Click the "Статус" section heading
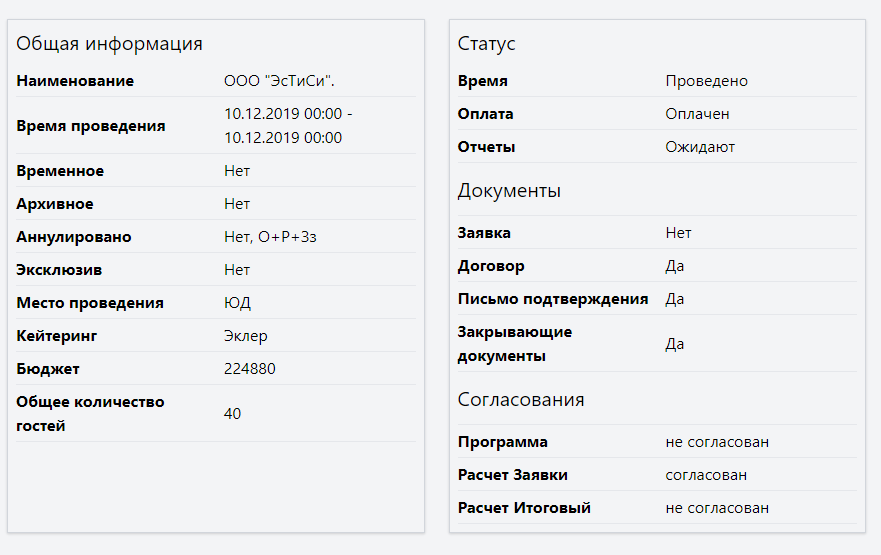 tap(487, 44)
